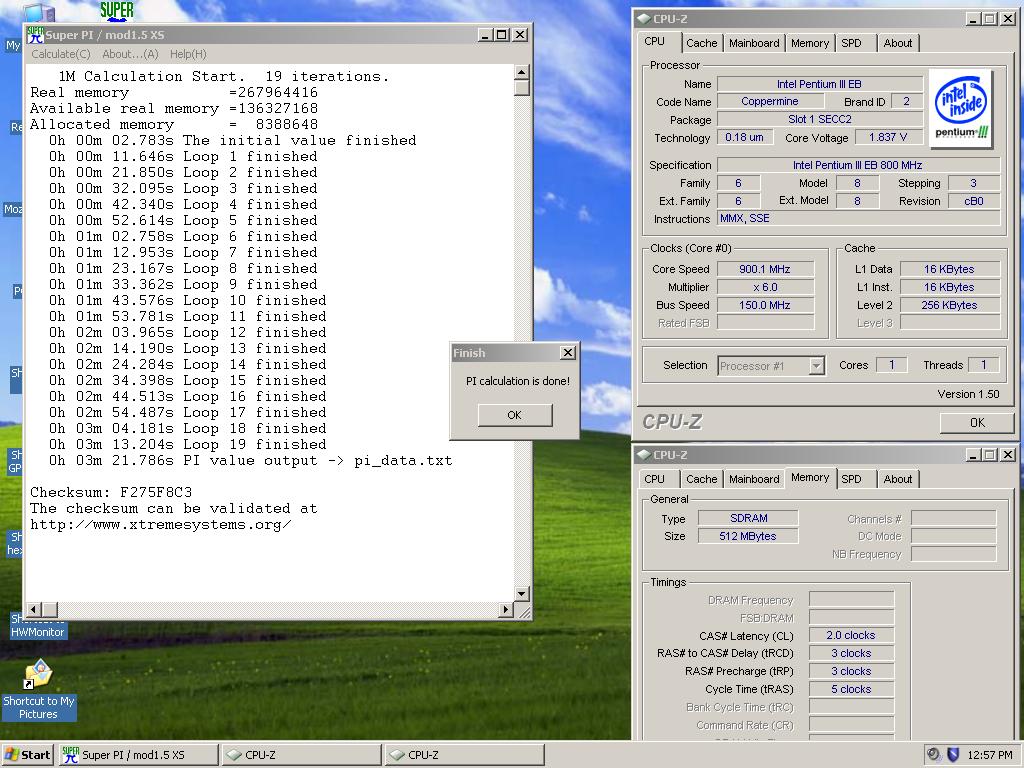This screenshot has height=768, width=1024.
Task: Click the 12:57 PM taskbar clock
Action: 989,755
